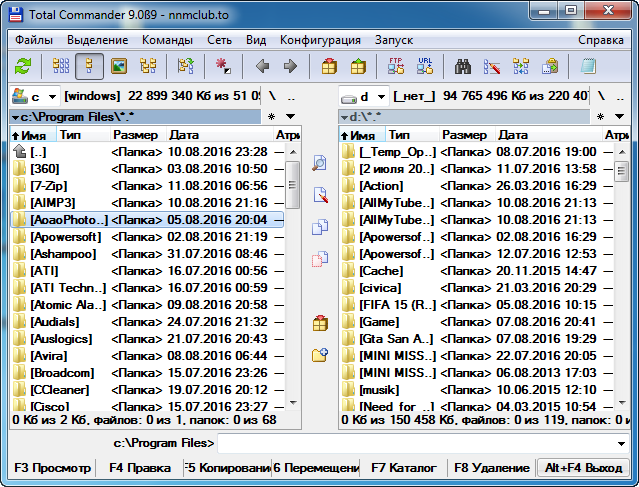Click the red asterisk selection icon
This screenshot has width=639, height=487.
223,66
